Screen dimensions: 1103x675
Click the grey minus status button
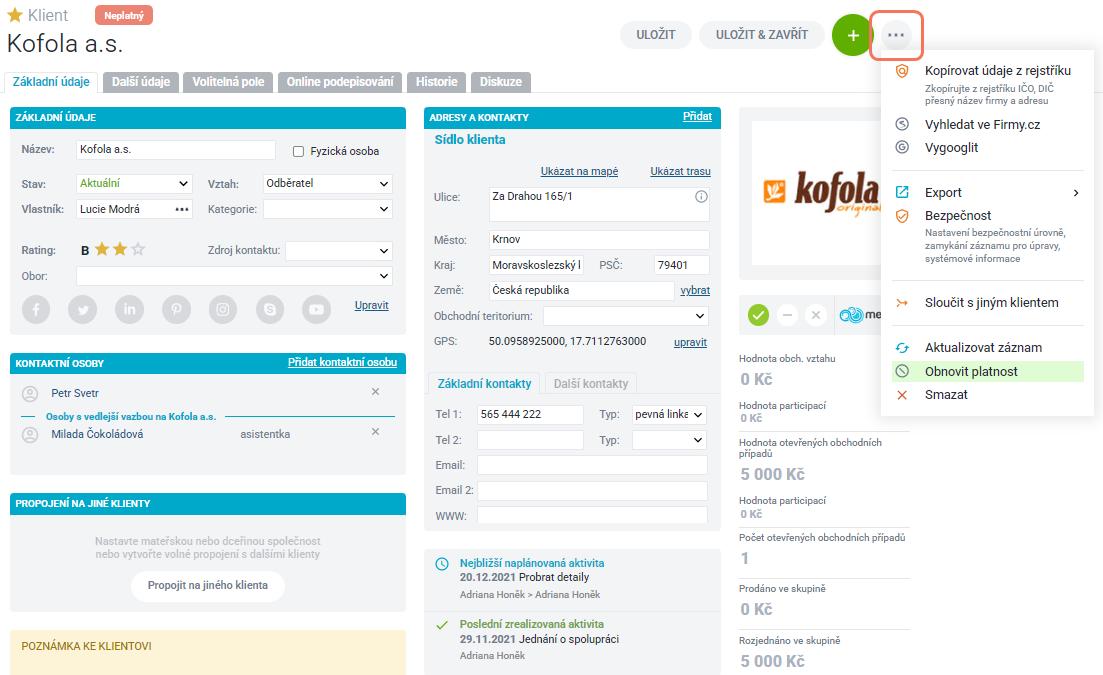[x=787, y=314]
